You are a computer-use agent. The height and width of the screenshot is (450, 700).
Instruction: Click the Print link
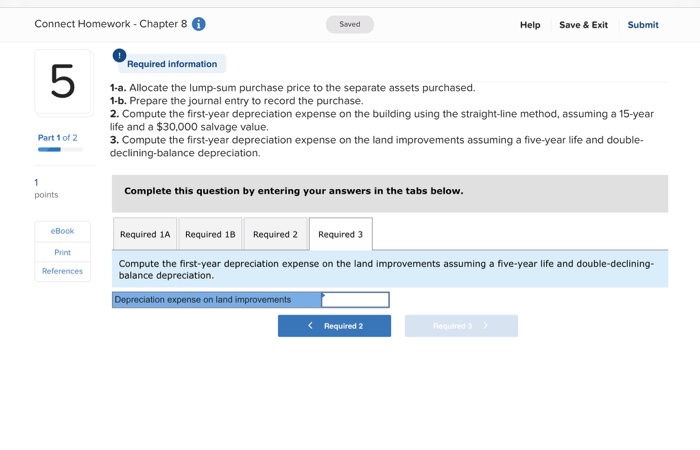[x=62, y=252]
